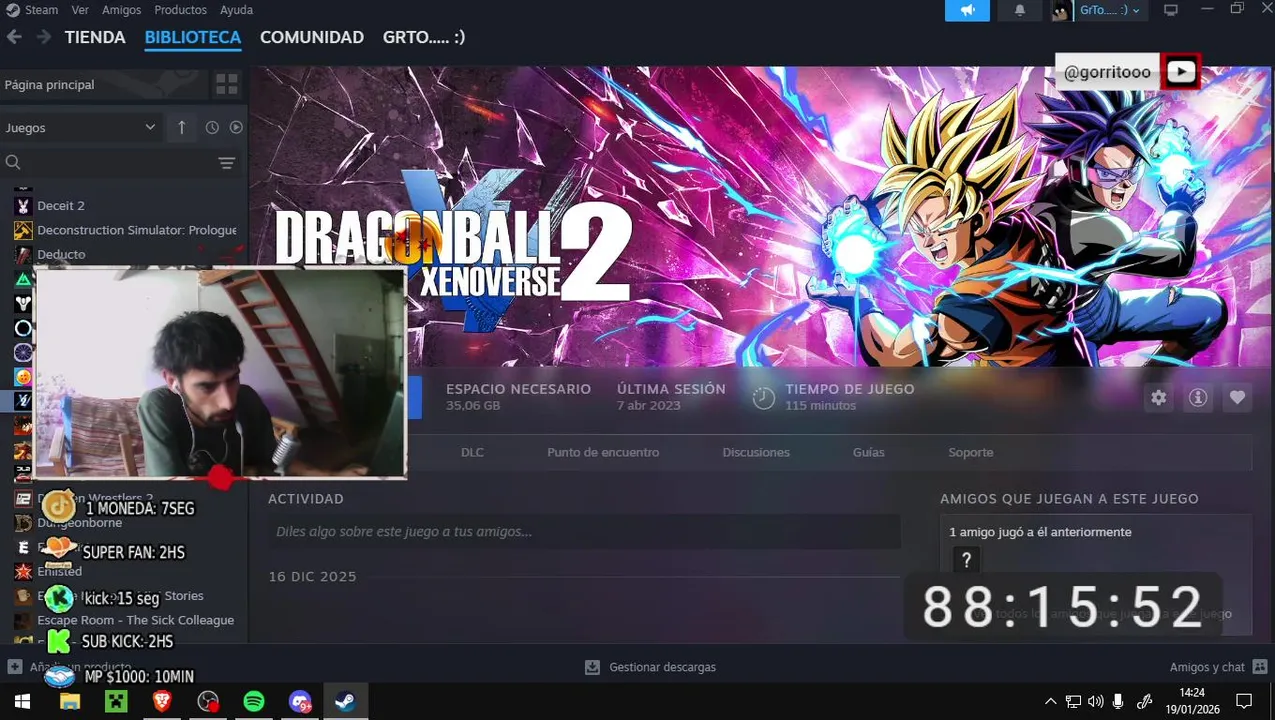Open File Explorer from taskbar
This screenshot has width=1275, height=720.
click(69, 702)
